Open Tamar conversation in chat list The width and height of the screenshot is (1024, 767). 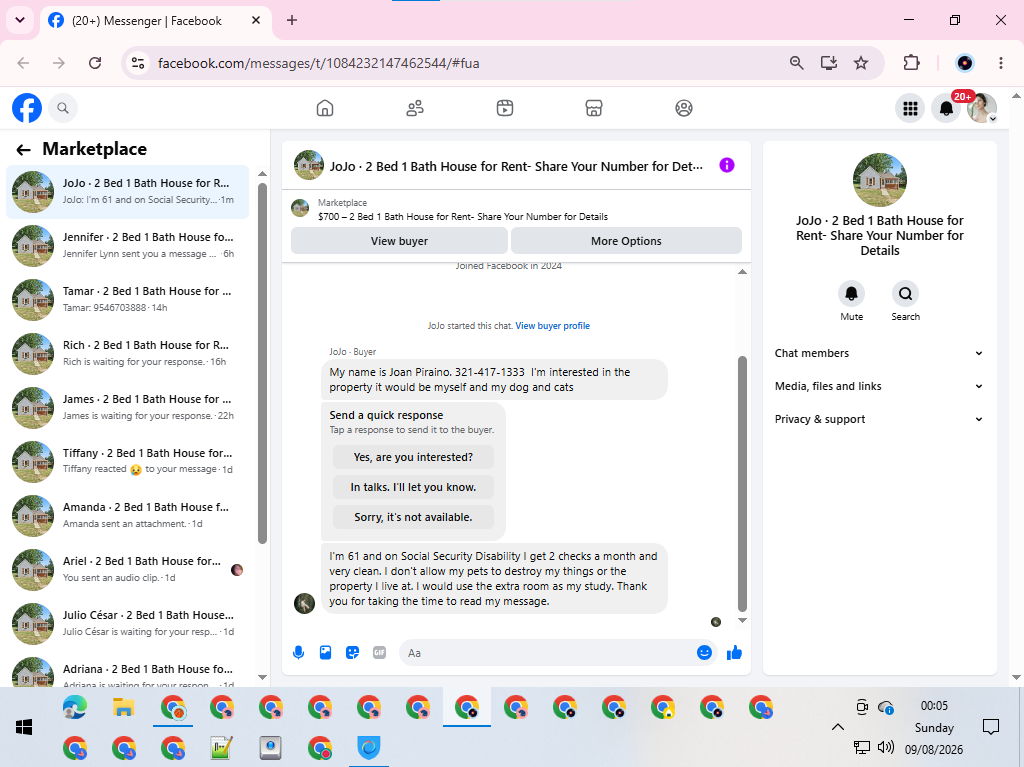click(x=127, y=300)
